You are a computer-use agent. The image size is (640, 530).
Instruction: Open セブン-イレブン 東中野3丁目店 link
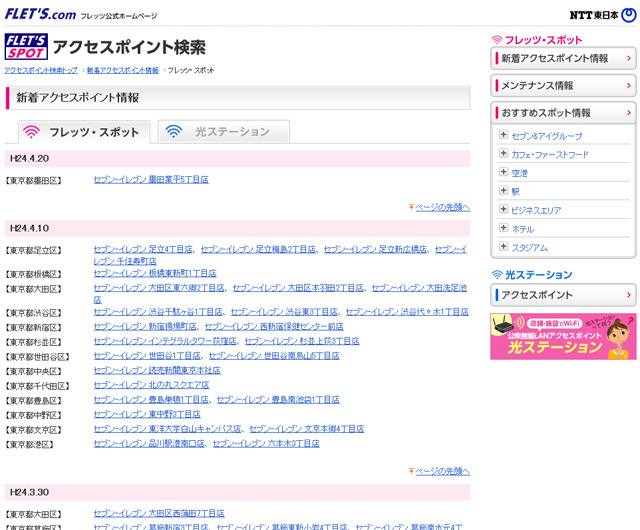147,414
